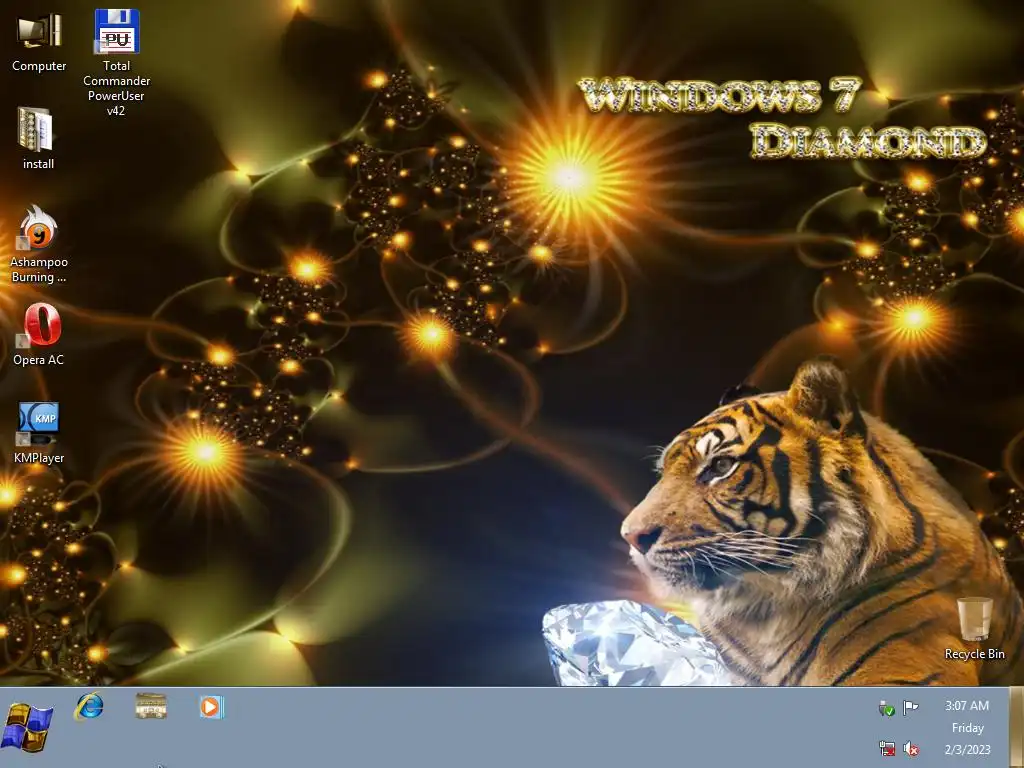Image resolution: width=1024 pixels, height=768 pixels.
Task: Open the pinned taskbar item beside Internet Explorer
Action: coord(151,707)
